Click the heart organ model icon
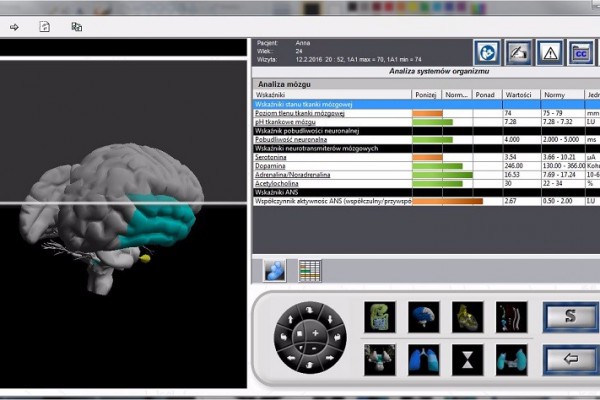 click(466, 317)
